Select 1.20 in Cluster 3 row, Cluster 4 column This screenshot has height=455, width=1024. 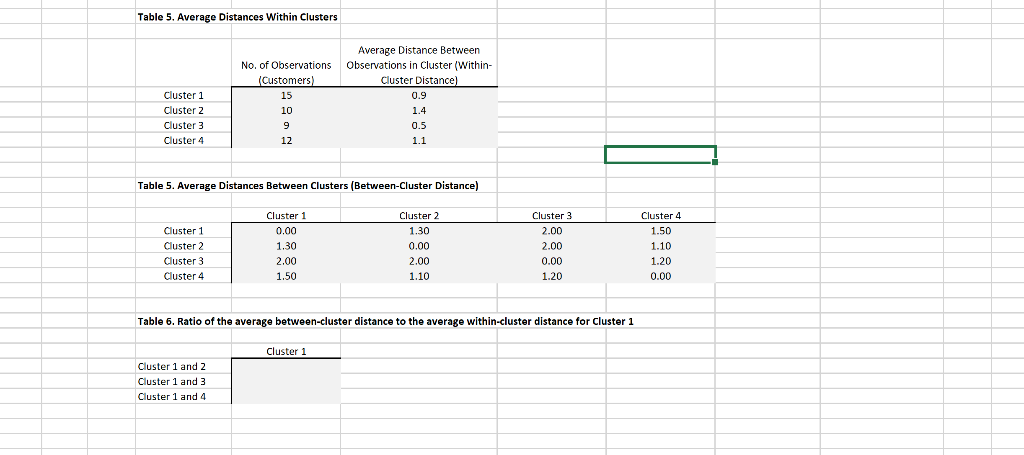point(661,261)
